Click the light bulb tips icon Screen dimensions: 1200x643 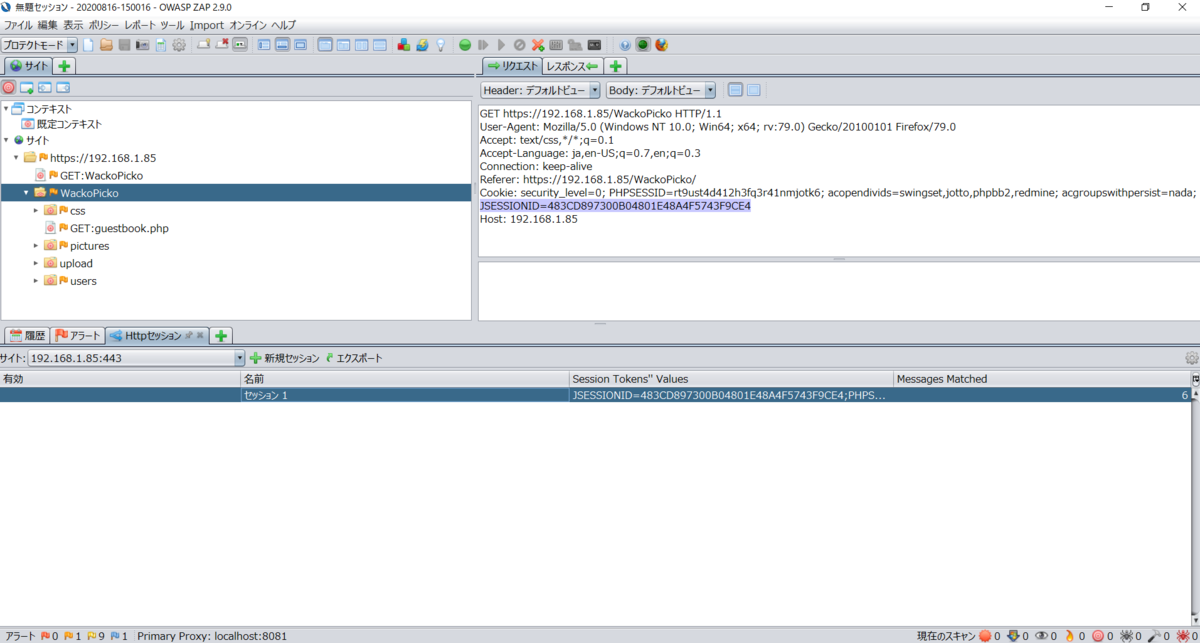point(440,45)
